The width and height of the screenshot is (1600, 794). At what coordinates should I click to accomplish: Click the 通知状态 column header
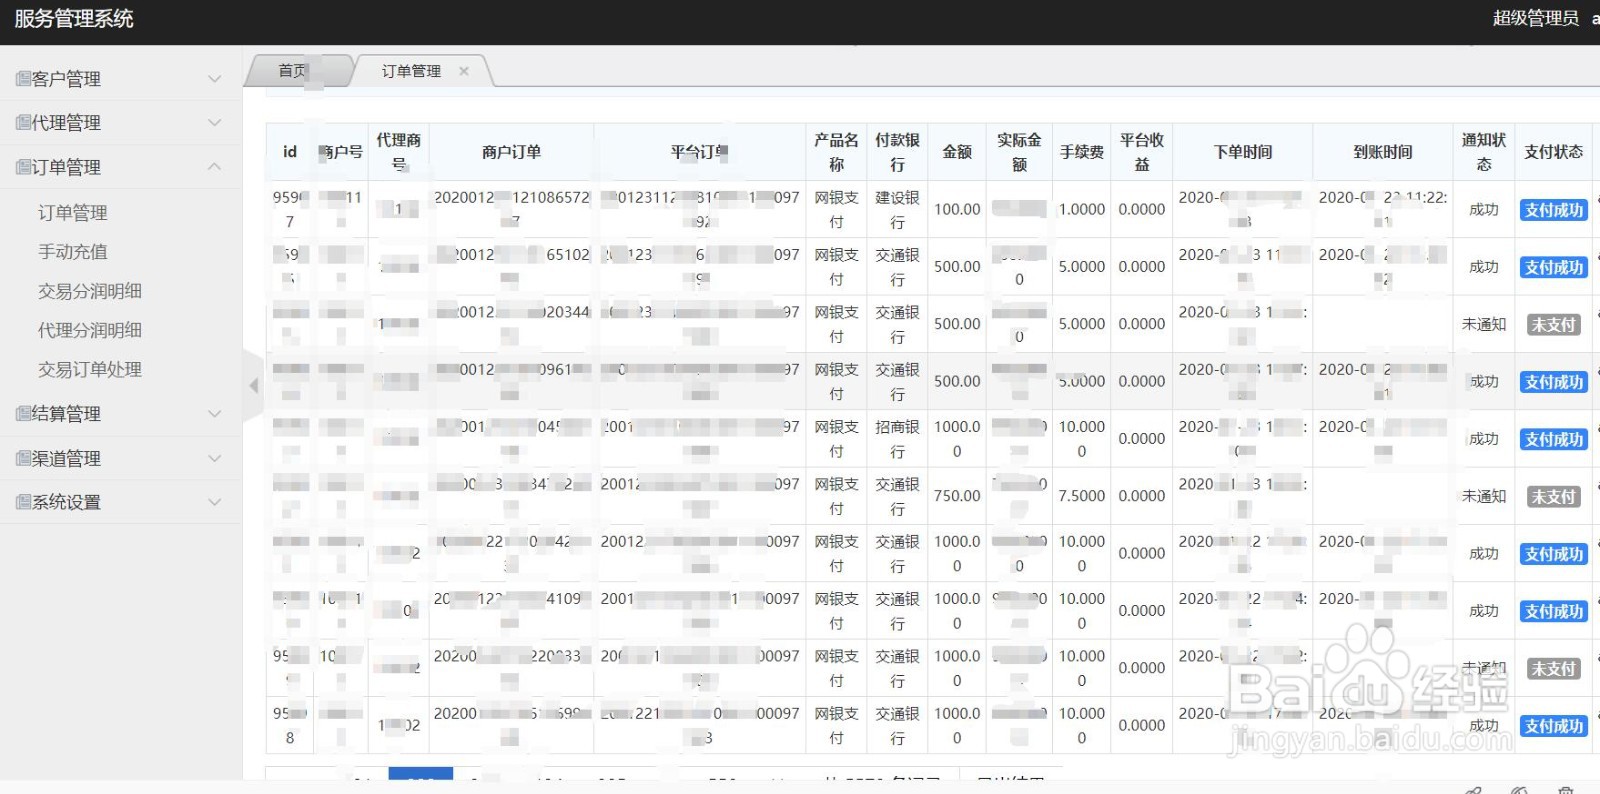tap(1484, 152)
